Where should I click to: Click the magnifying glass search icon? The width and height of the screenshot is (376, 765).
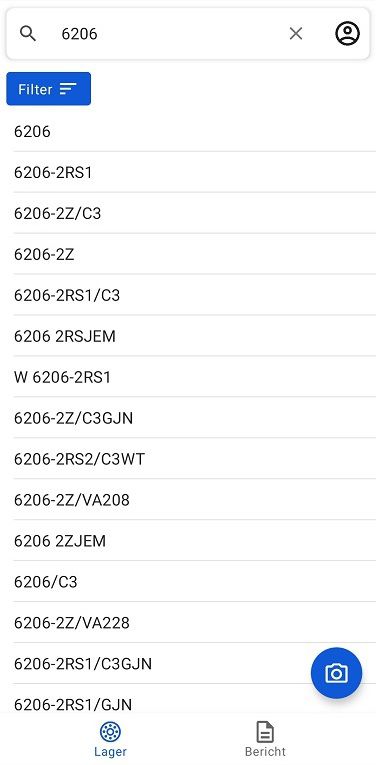pos(28,34)
